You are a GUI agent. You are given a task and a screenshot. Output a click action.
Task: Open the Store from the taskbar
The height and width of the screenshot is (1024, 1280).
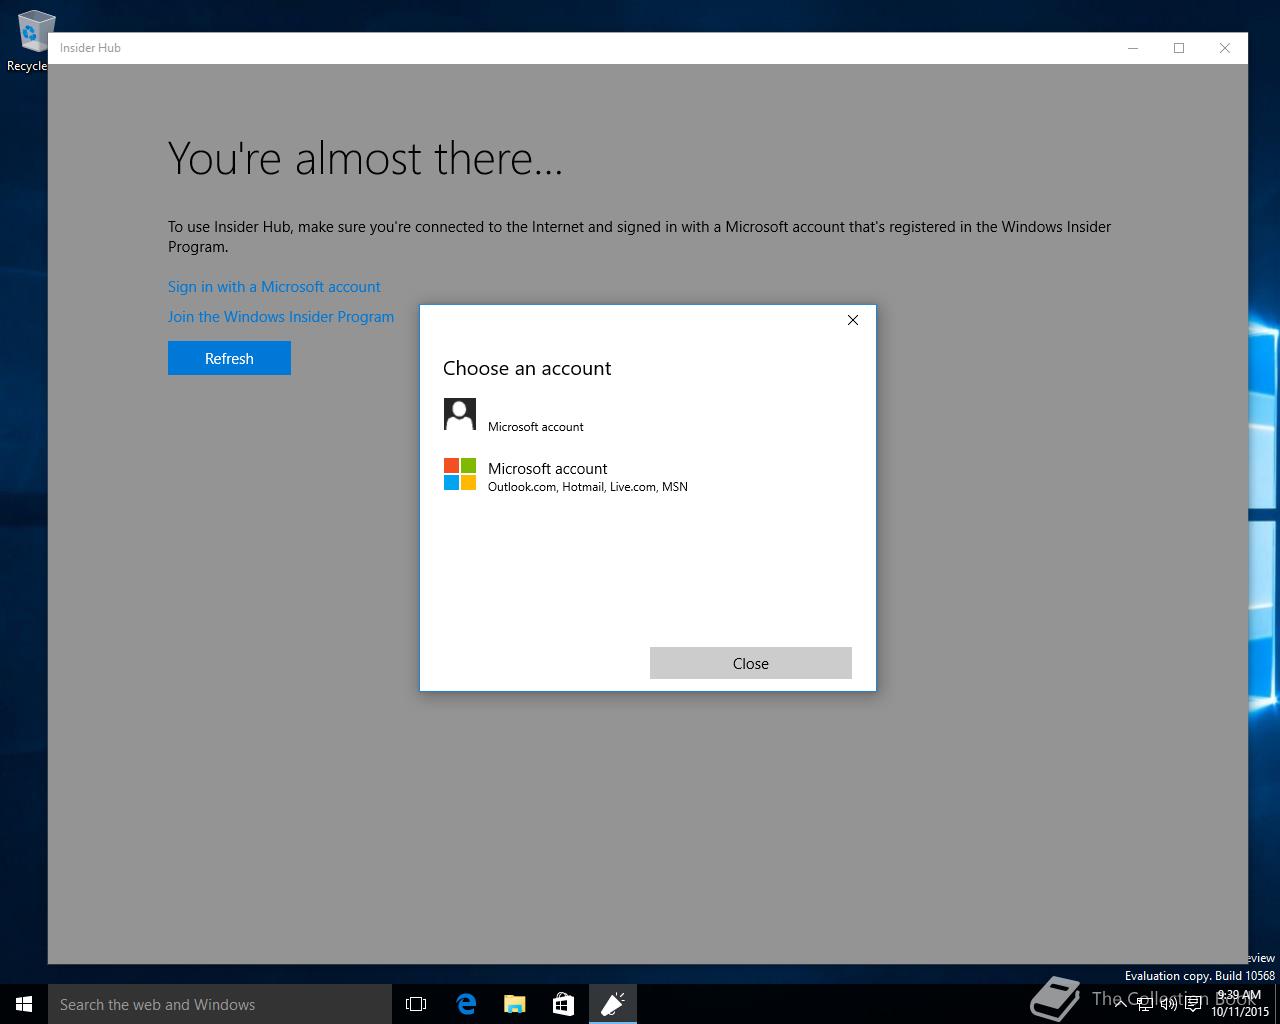tap(563, 1004)
